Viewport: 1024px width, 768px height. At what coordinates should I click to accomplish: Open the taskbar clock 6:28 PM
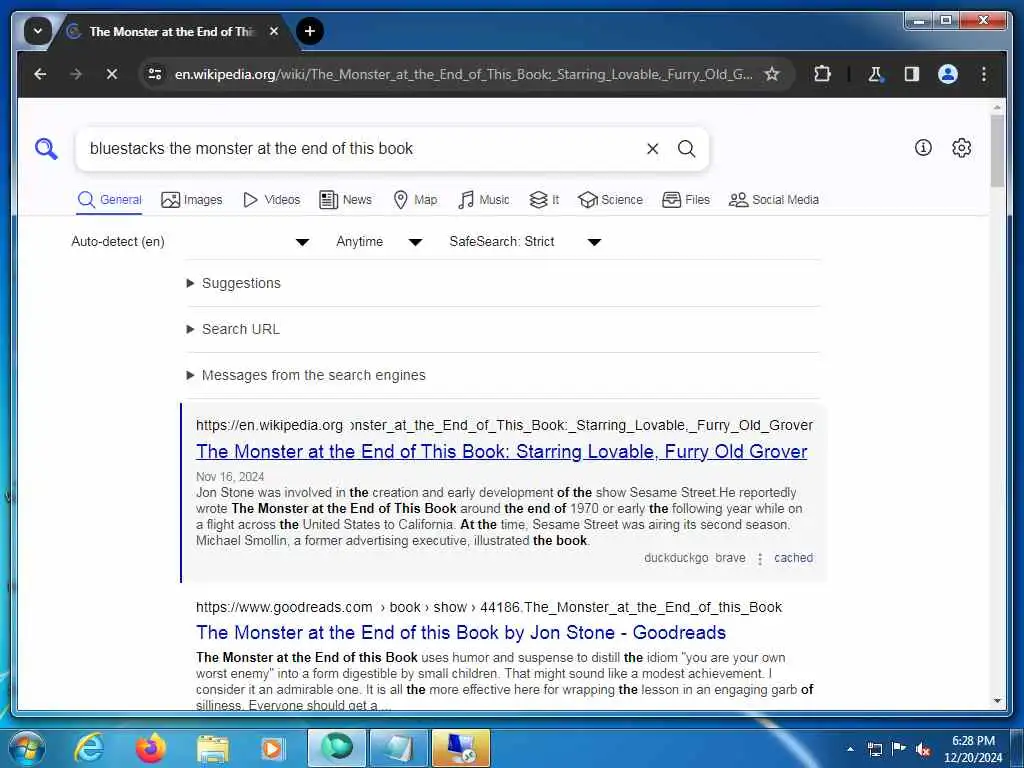[973, 749]
